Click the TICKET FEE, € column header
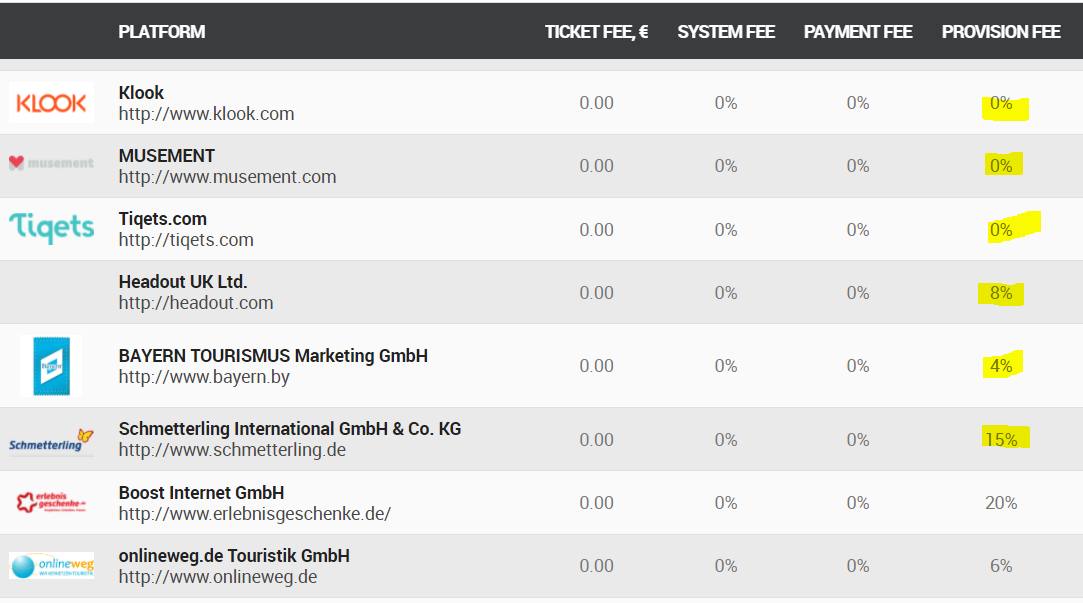The image size is (1083, 603). [596, 32]
